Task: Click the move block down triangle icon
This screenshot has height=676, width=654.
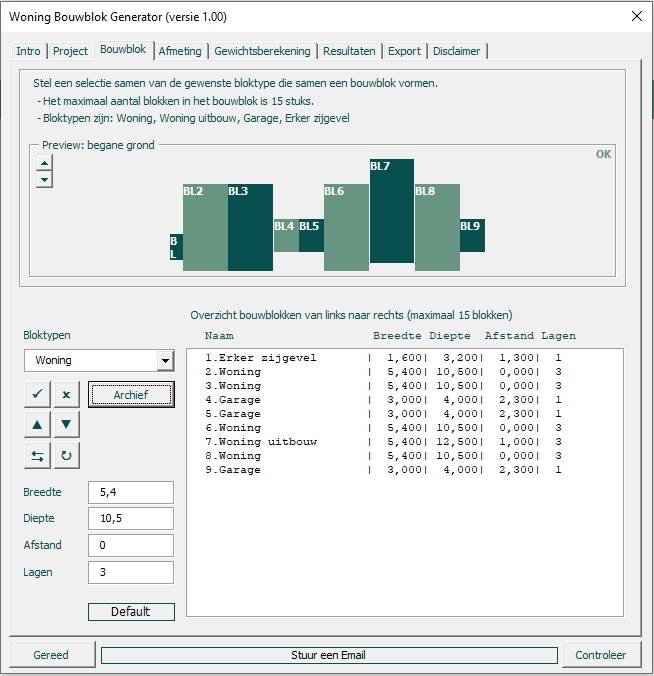Action: tap(66, 425)
